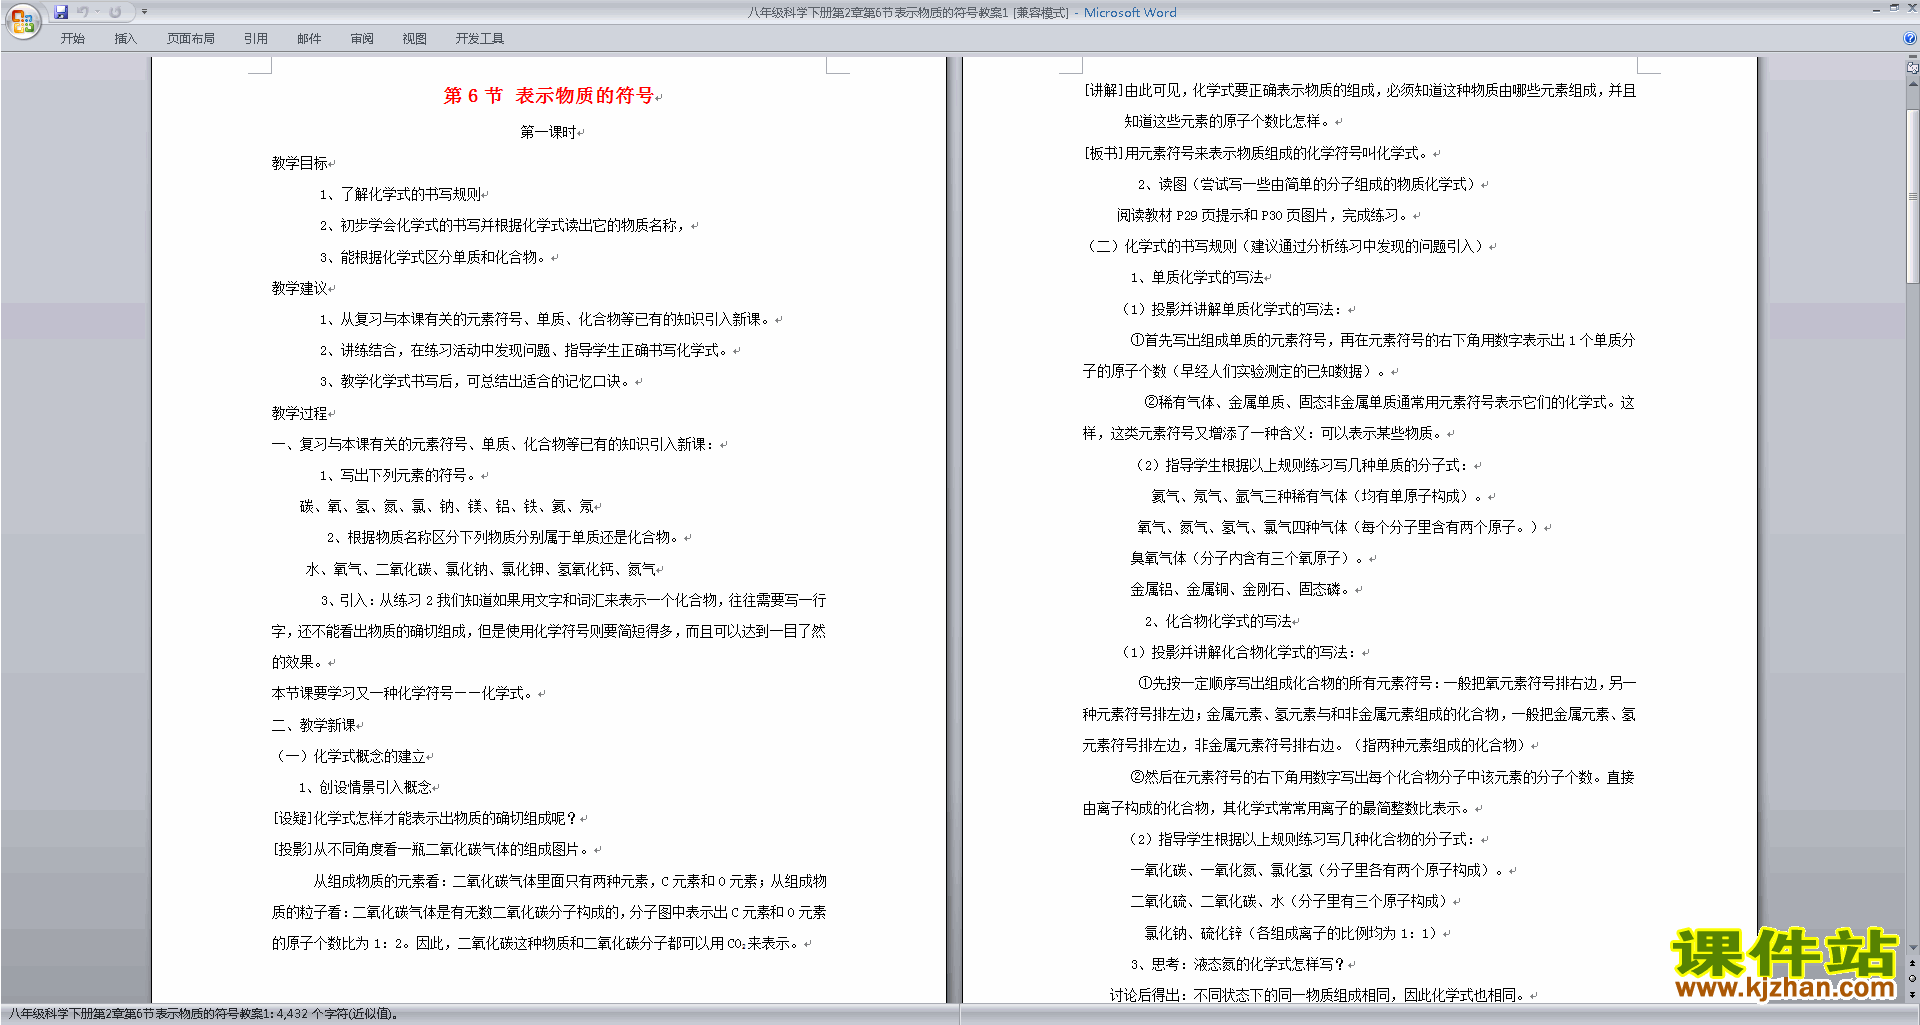Screen dimensions: 1920x1025
Task: Open the 审阅 ribbon tab
Action: (362, 39)
